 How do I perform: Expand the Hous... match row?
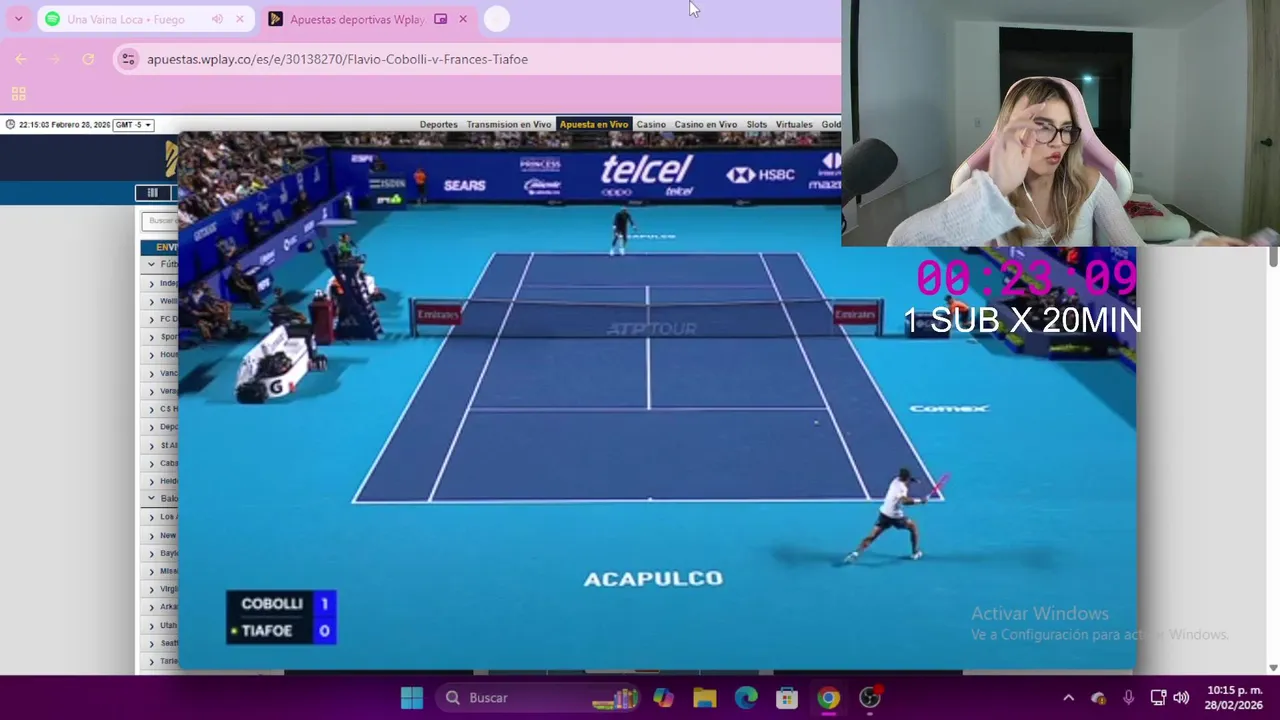(x=151, y=355)
